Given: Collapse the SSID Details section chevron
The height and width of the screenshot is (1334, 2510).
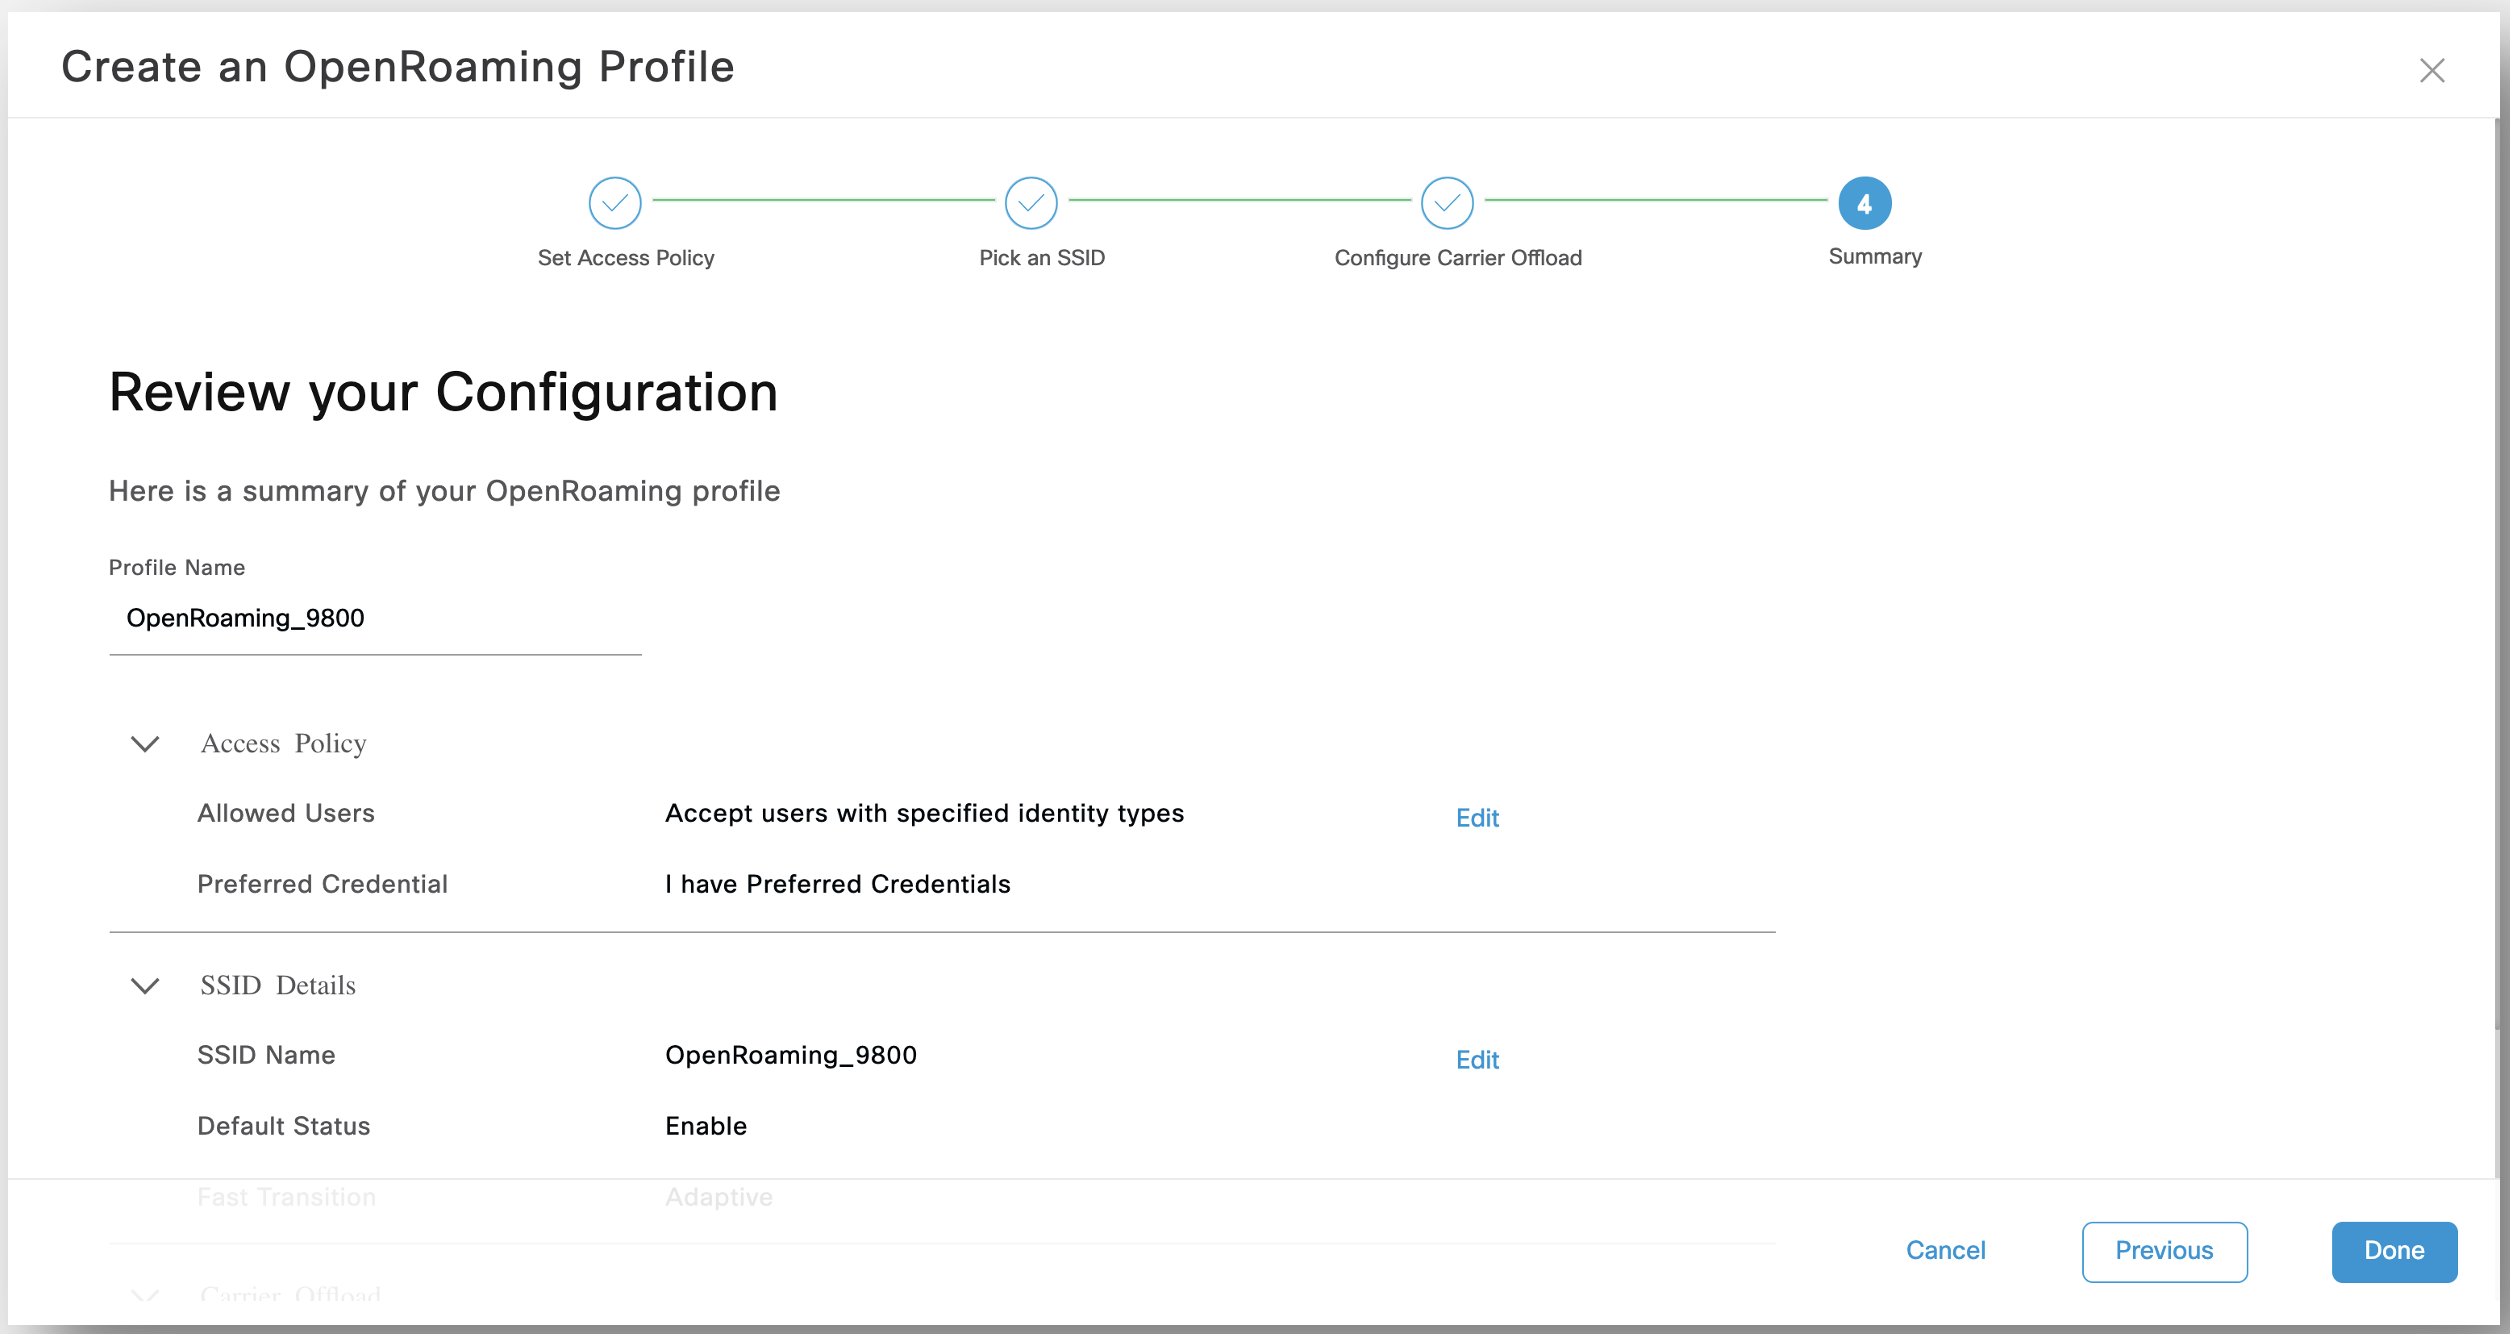Looking at the screenshot, I should [x=145, y=986].
